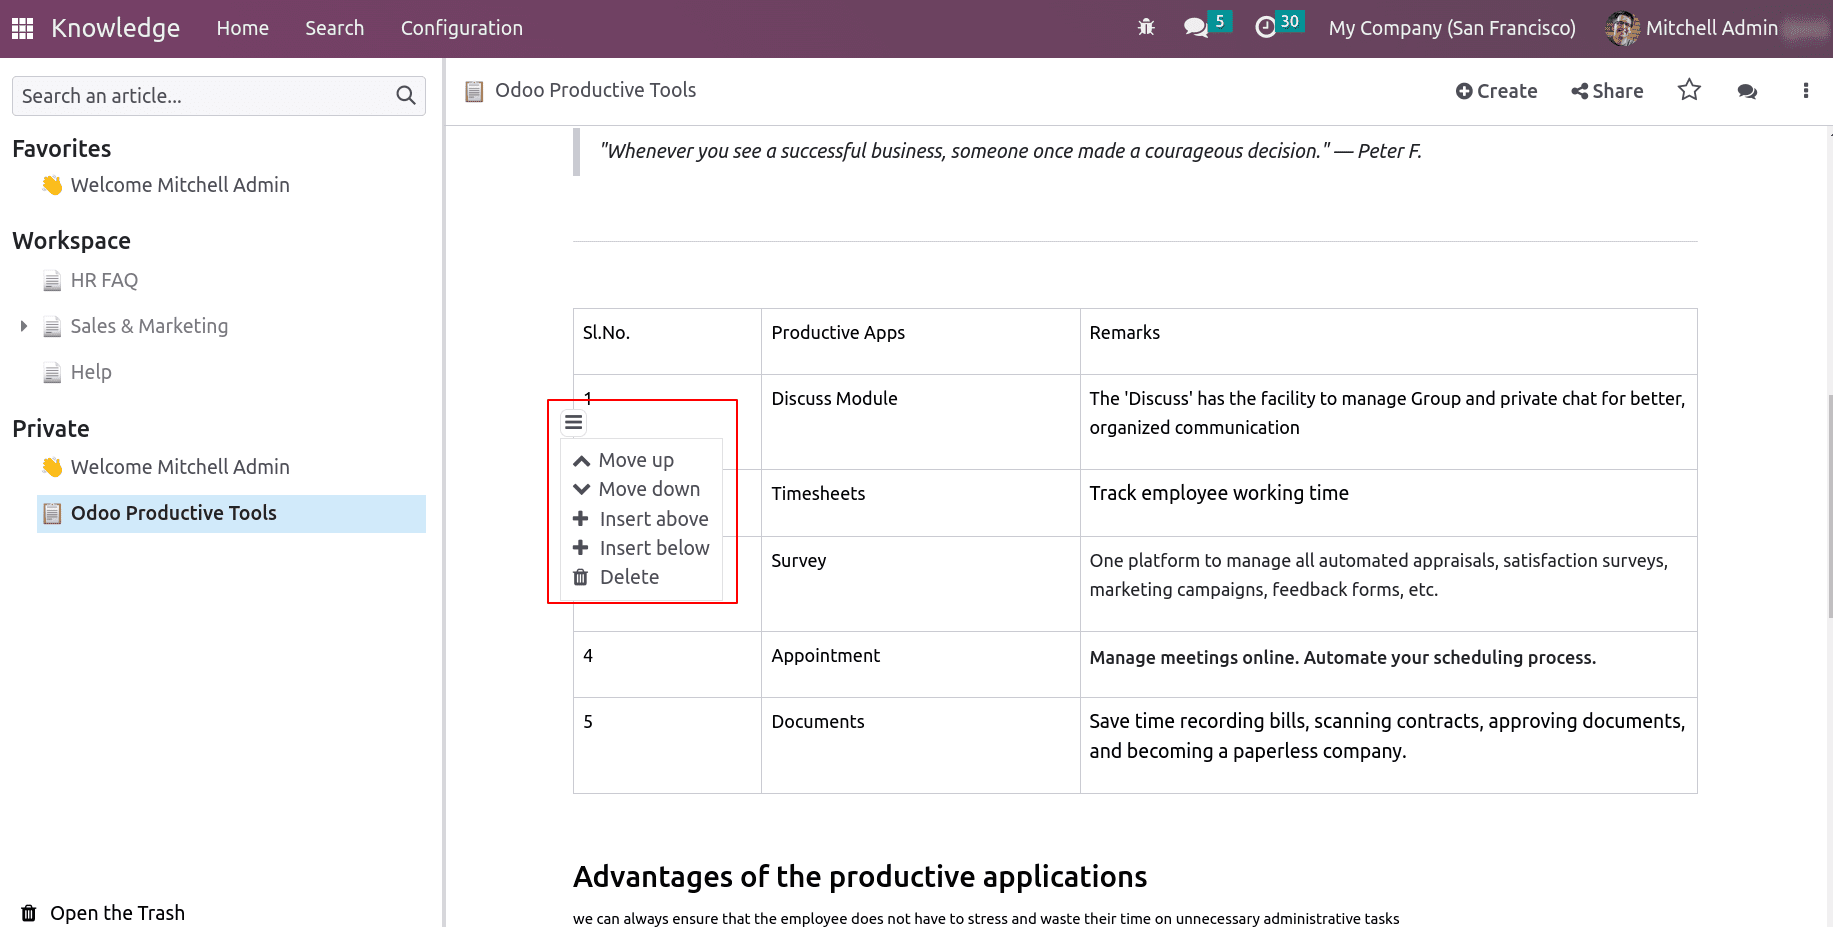Screen dimensions: 1833x927
Task: Choose Delete in row menu
Action: (616, 577)
